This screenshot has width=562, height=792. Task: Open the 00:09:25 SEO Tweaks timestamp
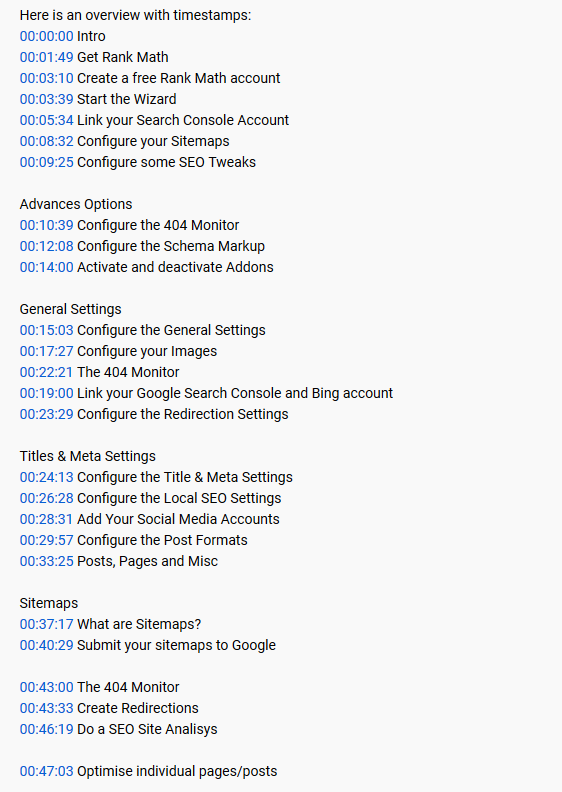coord(46,162)
